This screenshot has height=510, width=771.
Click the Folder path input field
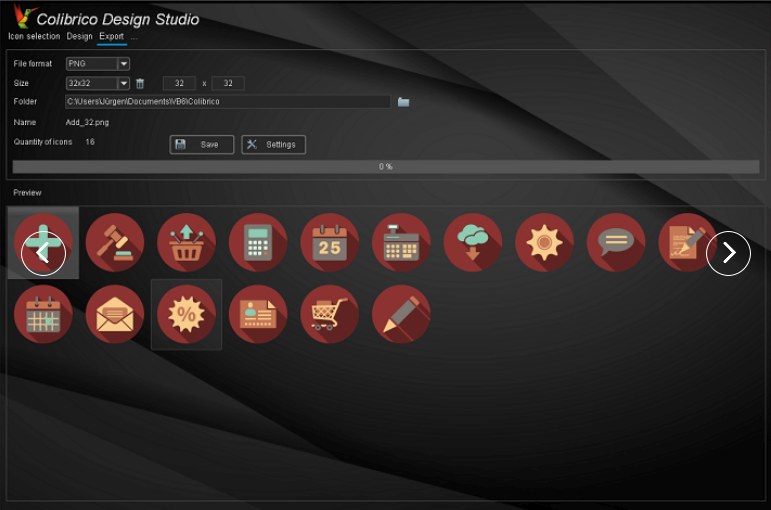point(227,102)
